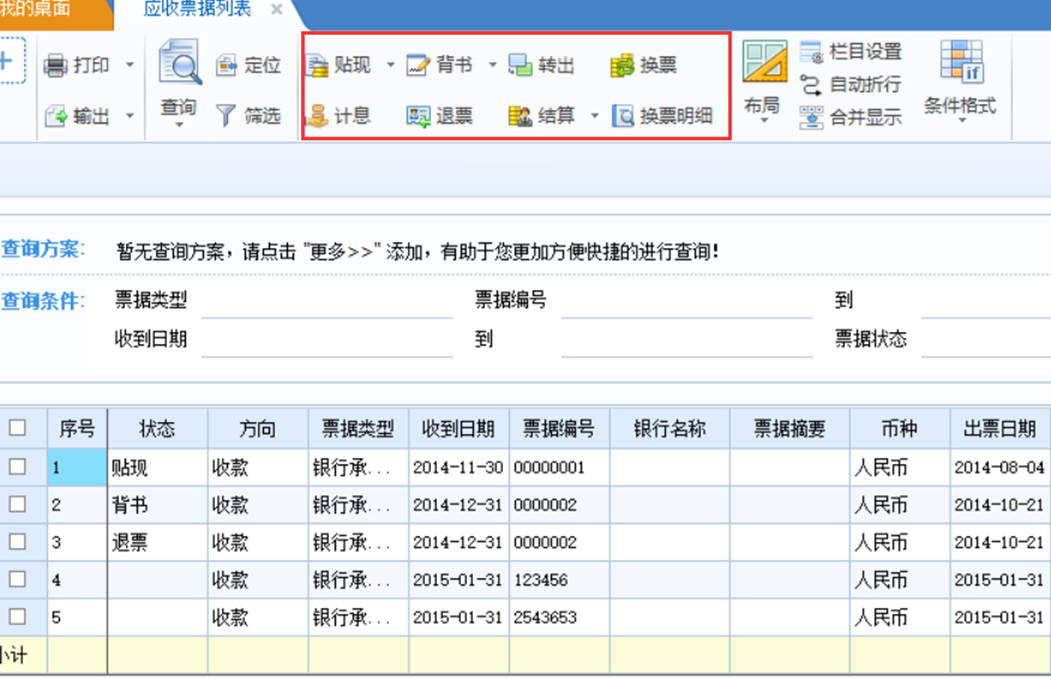This screenshot has height=679, width=1051.
Task: Expand the 贴现 dropdown arrow
Action: point(391,65)
